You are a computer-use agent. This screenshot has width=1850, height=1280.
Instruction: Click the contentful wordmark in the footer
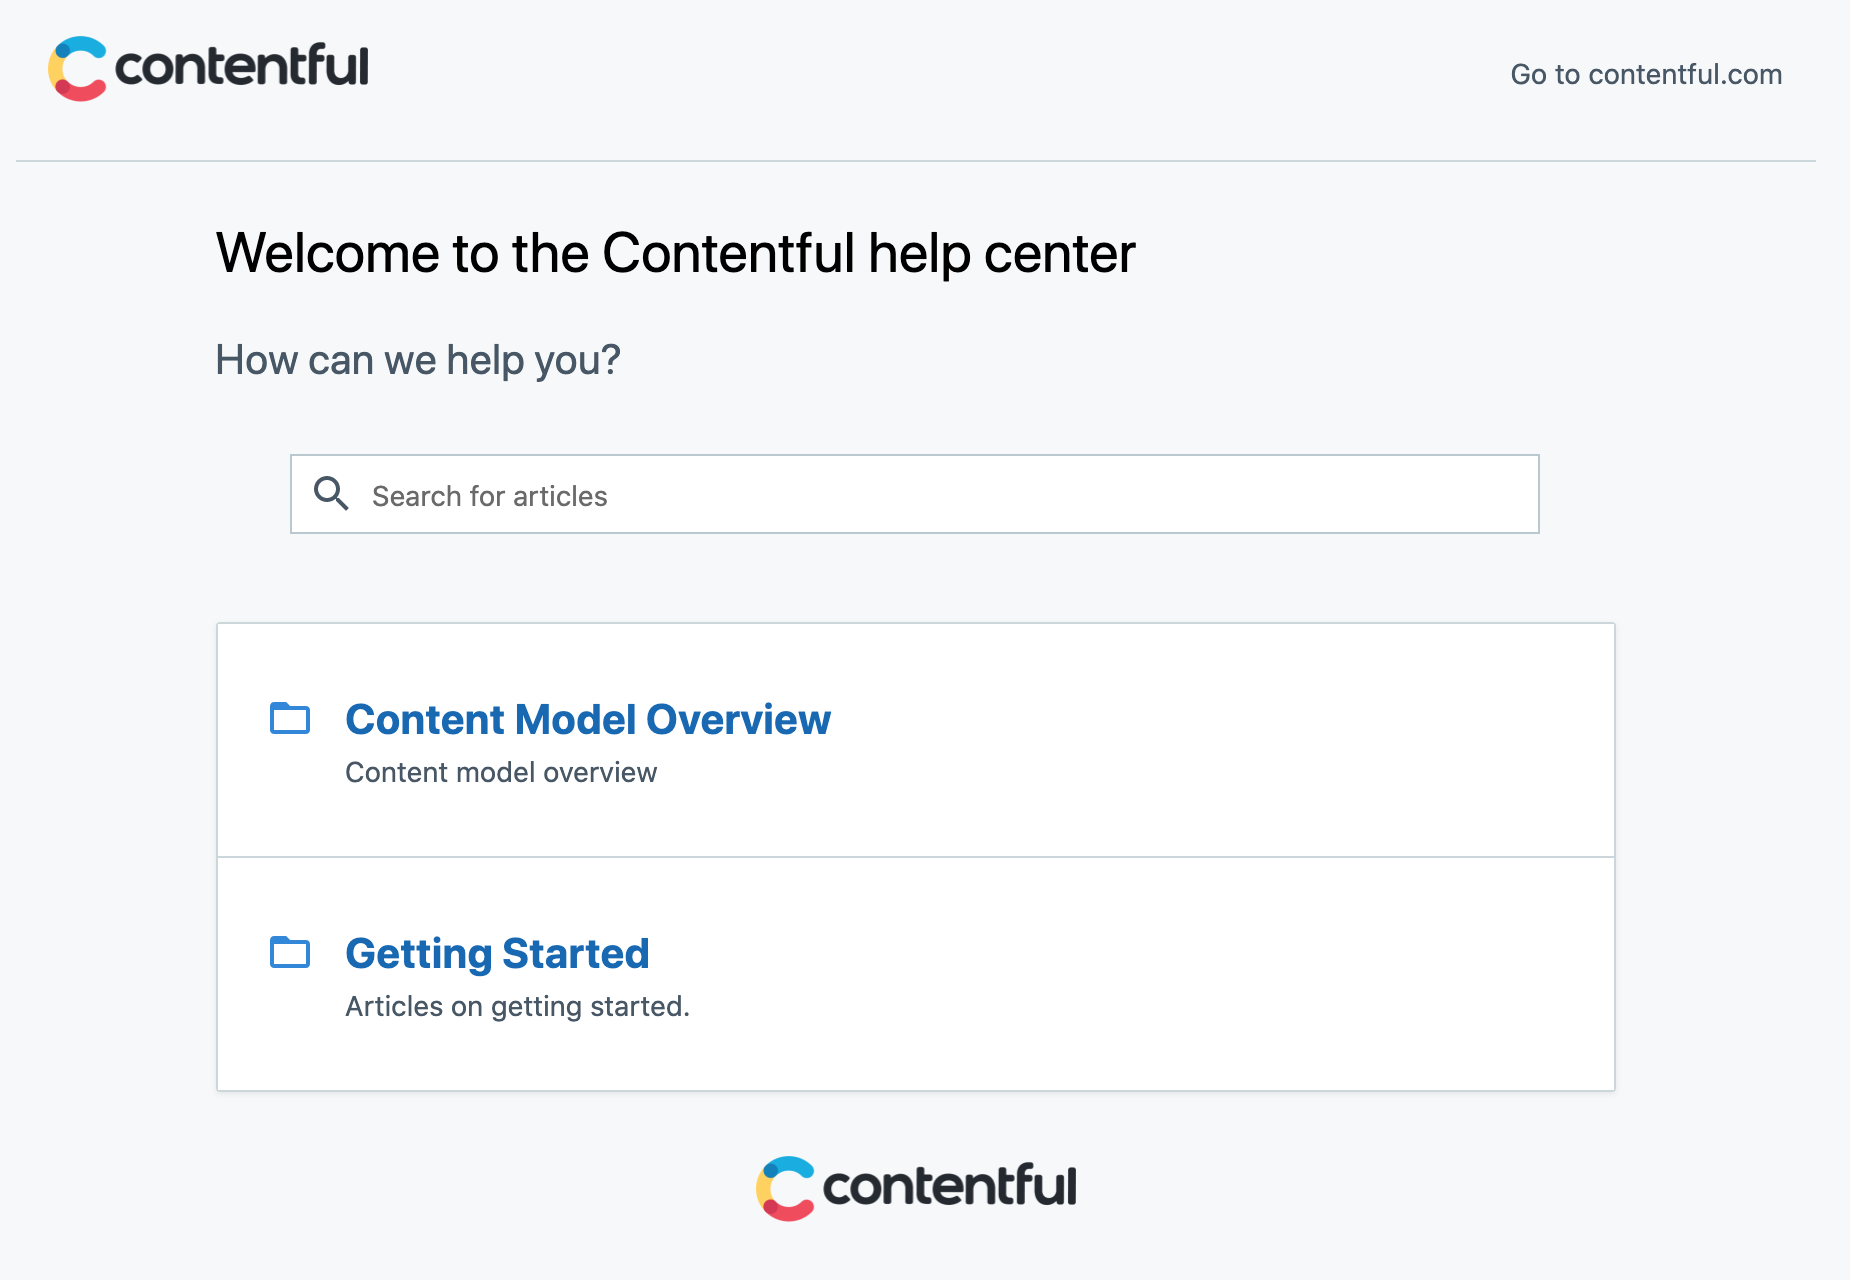(x=949, y=1186)
